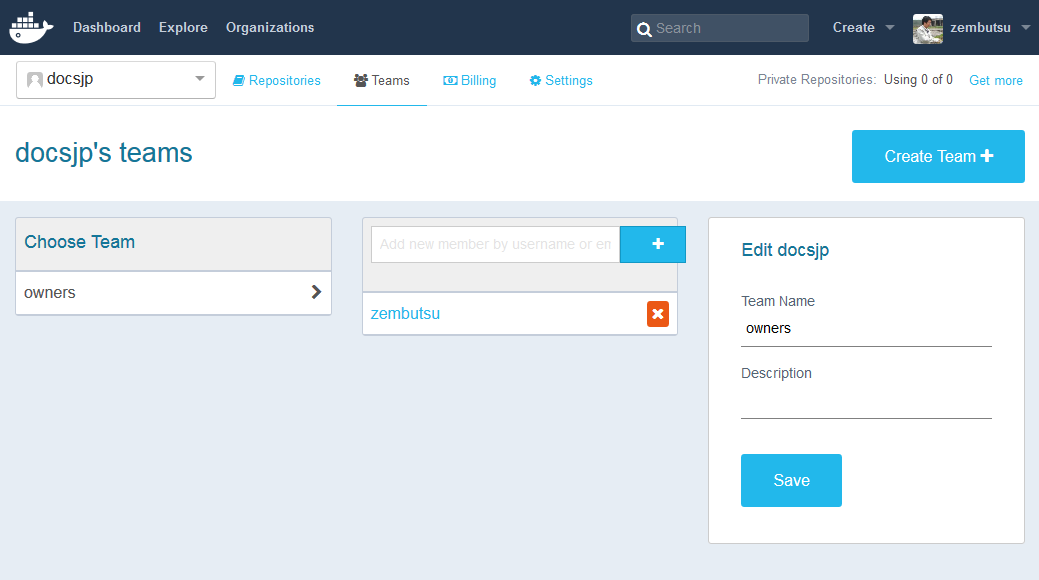Image resolution: width=1039 pixels, height=580 pixels.
Task: Remove member zembutsu with the X
Action: click(x=658, y=314)
